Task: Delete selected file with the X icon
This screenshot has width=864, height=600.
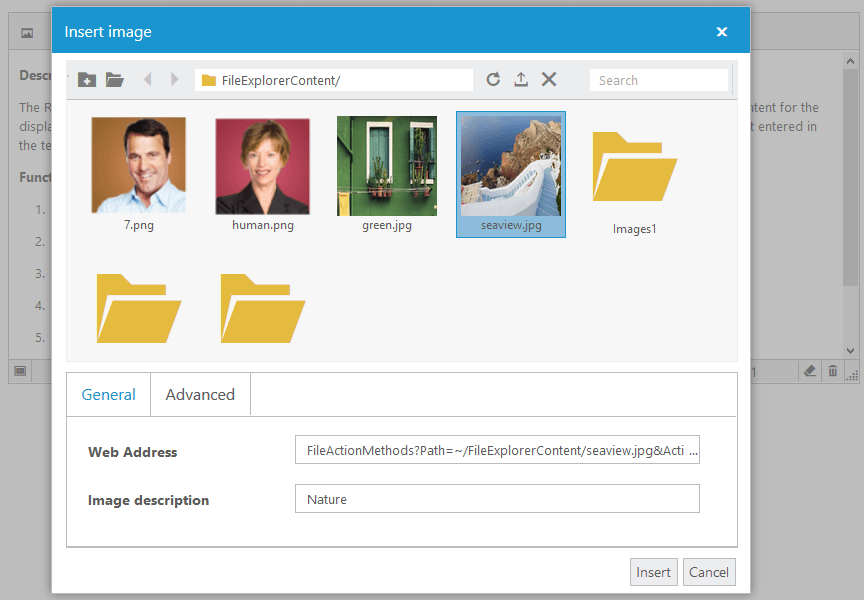Action: coord(549,79)
